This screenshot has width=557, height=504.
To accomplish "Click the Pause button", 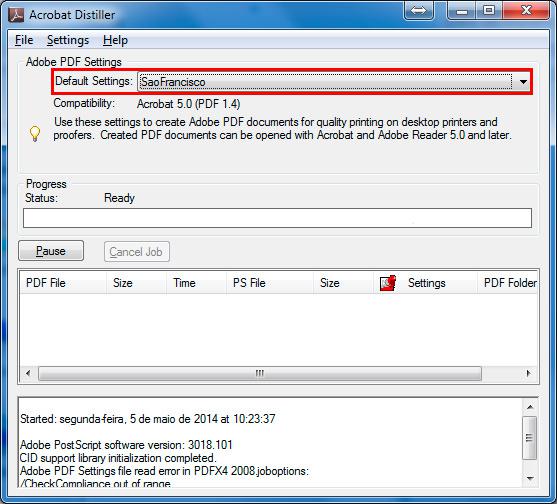I will 51,251.
